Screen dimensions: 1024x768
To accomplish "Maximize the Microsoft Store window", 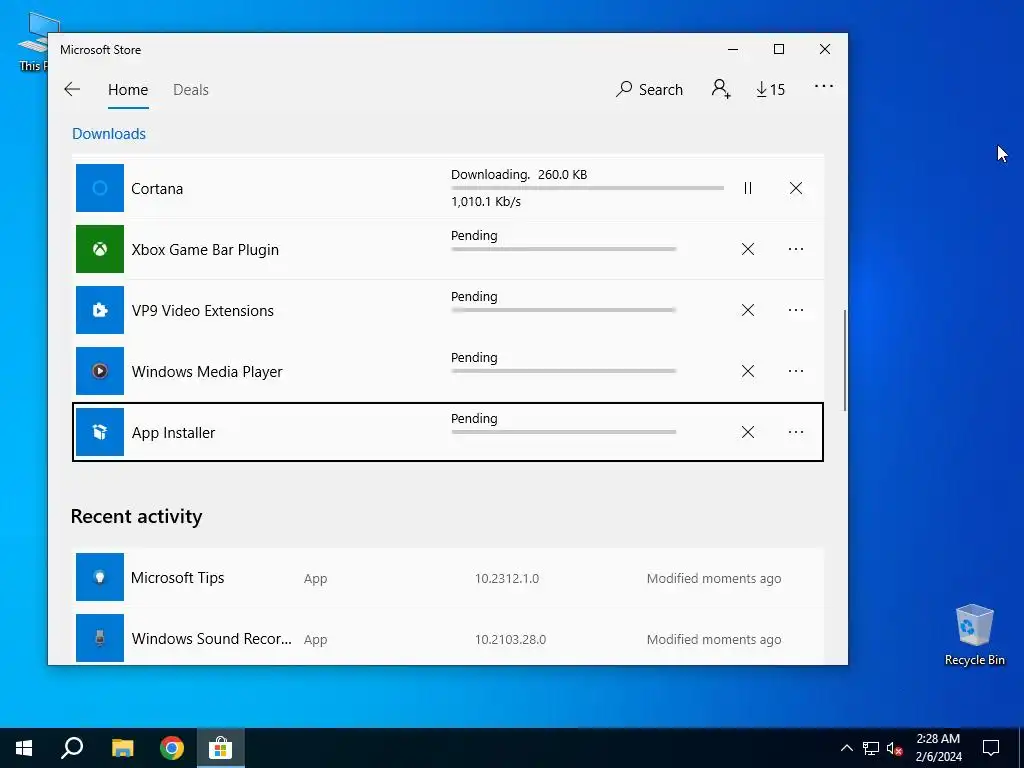I will click(778, 50).
